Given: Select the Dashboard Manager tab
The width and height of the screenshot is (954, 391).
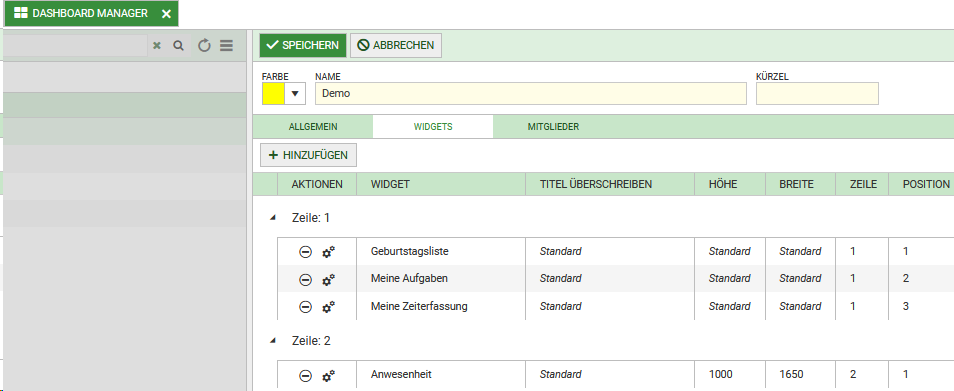Looking at the screenshot, I should [x=91, y=13].
